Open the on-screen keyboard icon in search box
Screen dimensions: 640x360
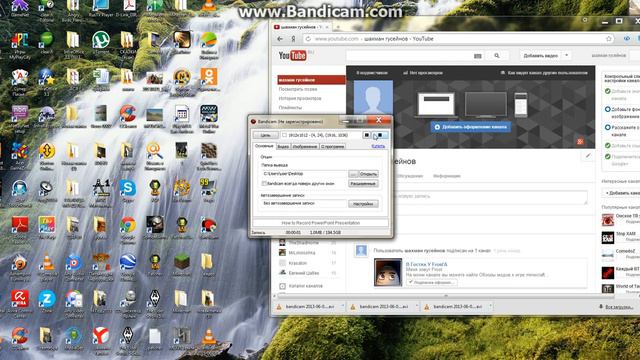(x=478, y=56)
